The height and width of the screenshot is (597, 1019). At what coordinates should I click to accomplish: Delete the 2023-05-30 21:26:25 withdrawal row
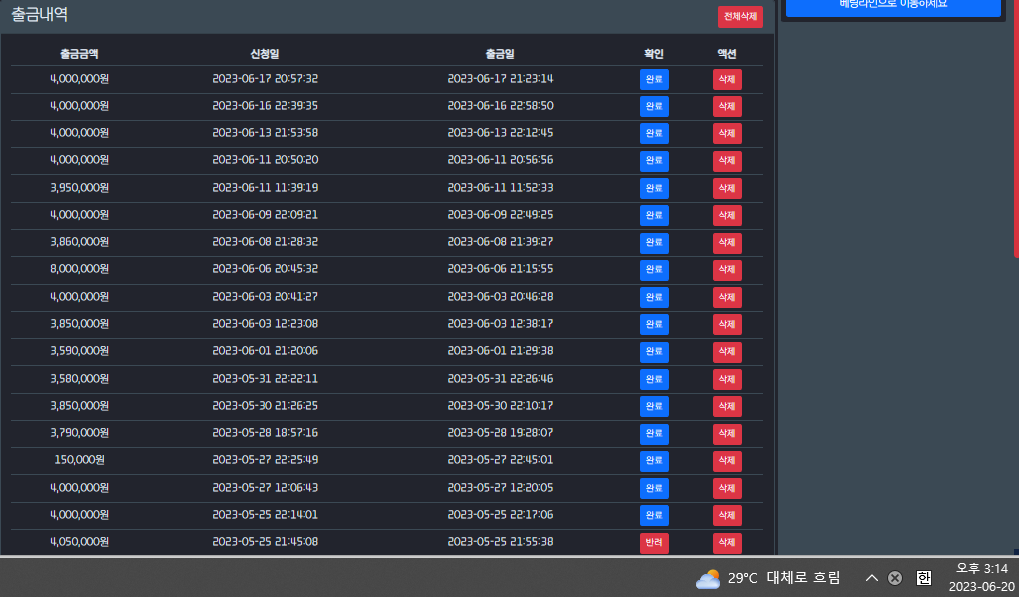coord(727,407)
